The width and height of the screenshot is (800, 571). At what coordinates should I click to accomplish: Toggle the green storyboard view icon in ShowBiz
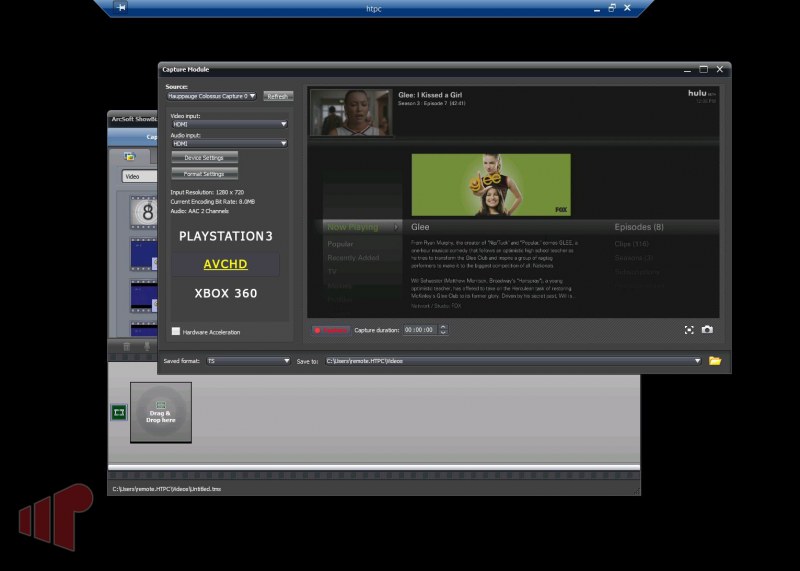pyautogui.click(x=119, y=412)
